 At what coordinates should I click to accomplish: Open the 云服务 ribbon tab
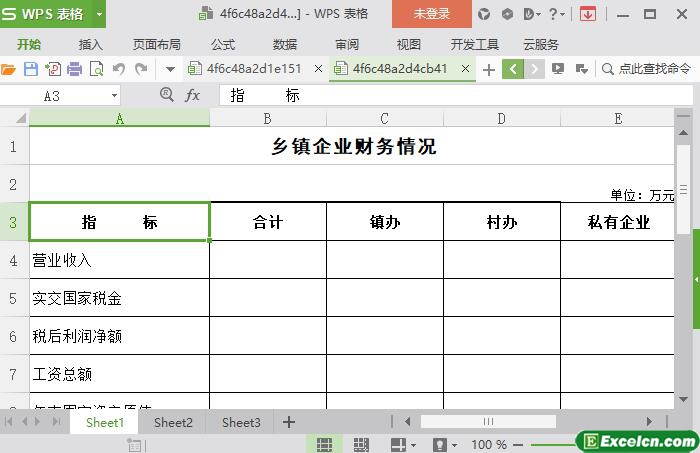541,45
